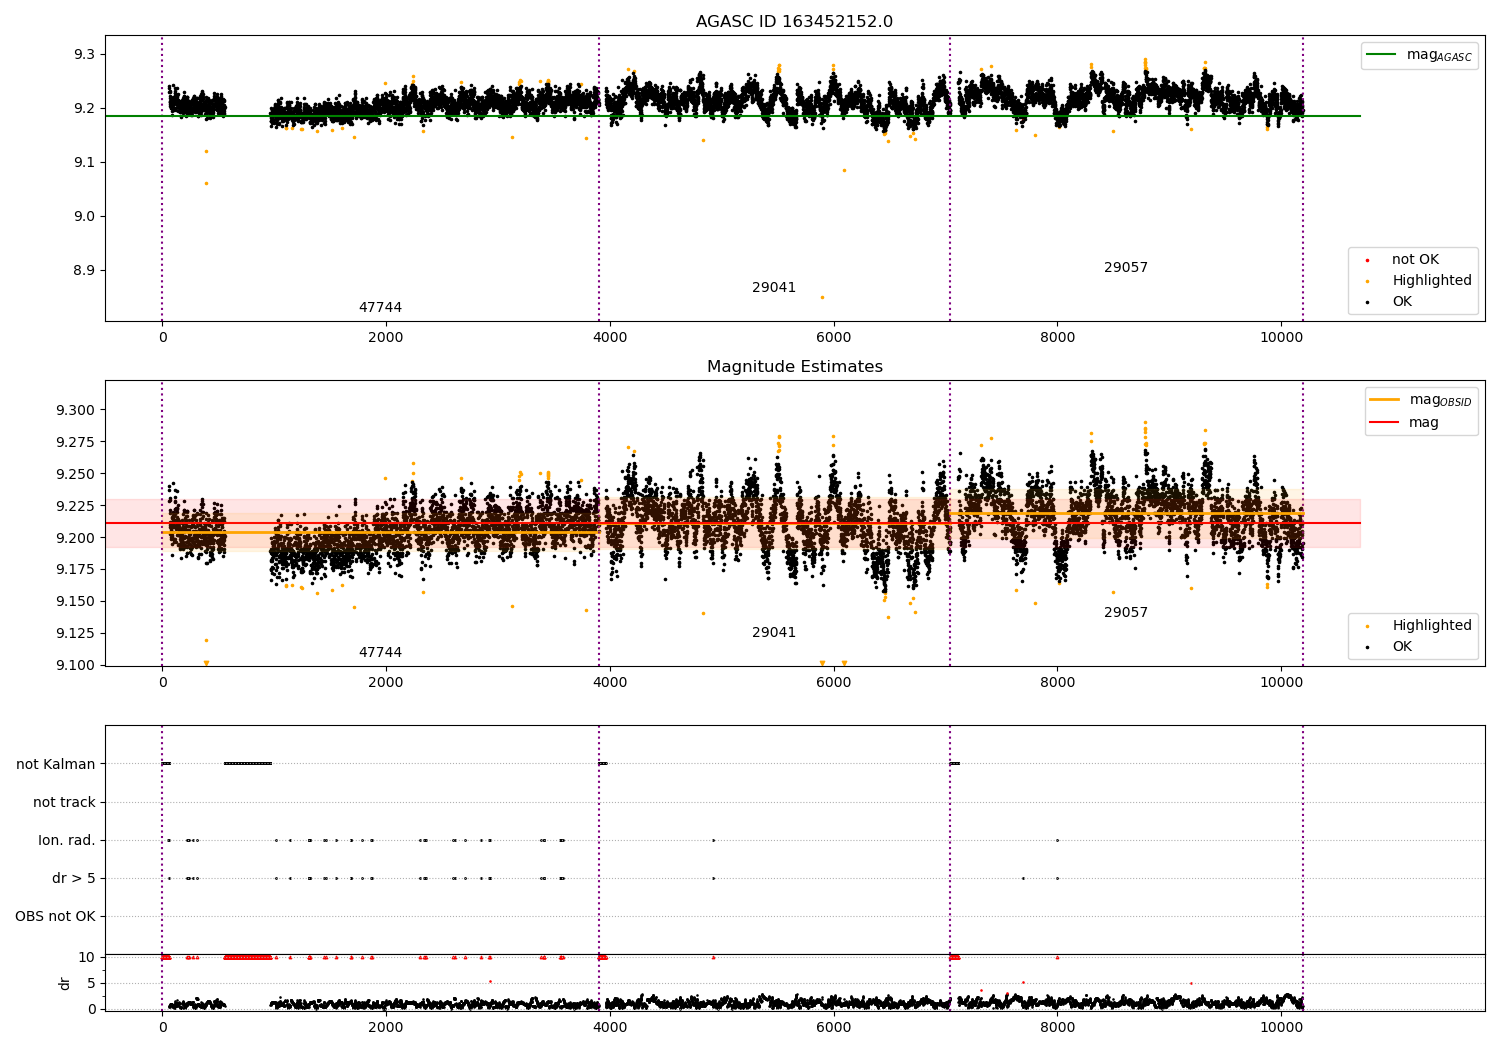Click the 4000 x-axis tick under the Magnitude Estimates plot
Image resolution: width=1500 pixels, height=1050 pixels.
coord(610,682)
